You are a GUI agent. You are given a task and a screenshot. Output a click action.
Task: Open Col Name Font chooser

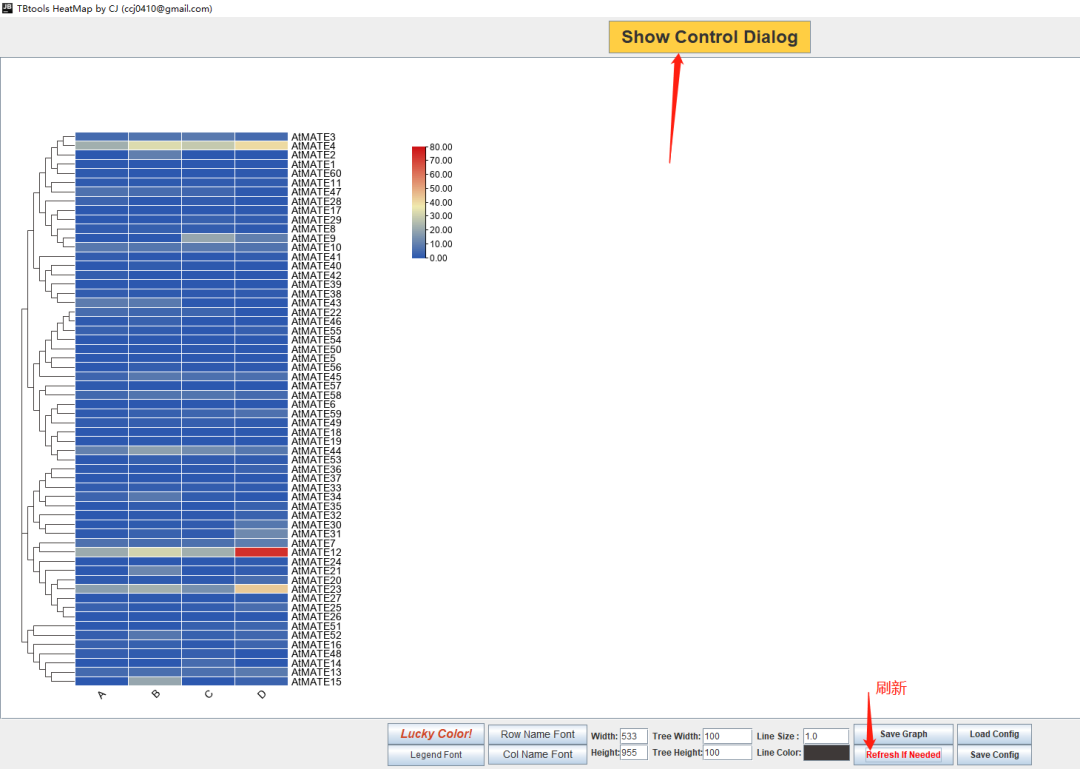pos(537,755)
